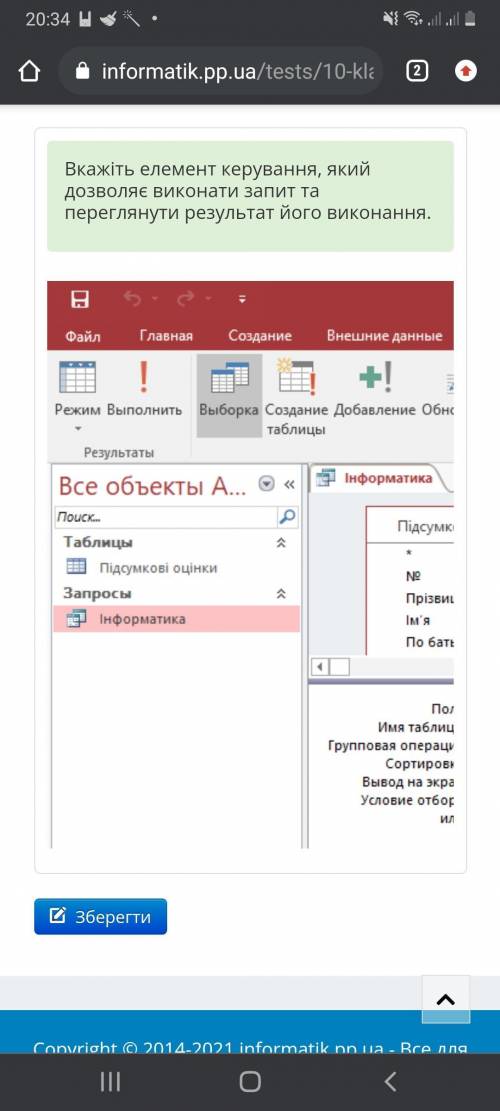500x1111 pixels.
Task: Expand the Режим dropdown arrow
Action: 78,428
